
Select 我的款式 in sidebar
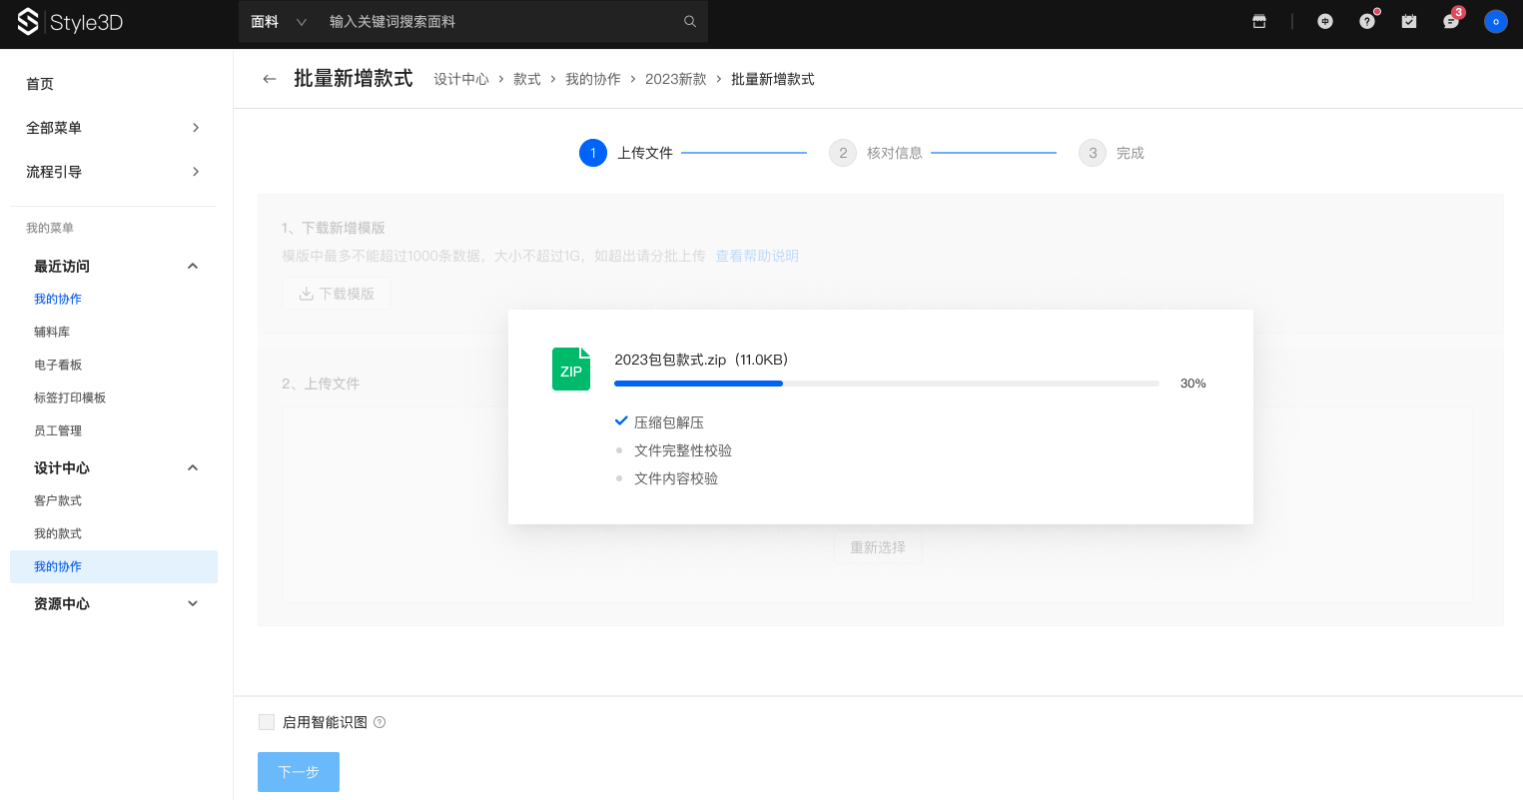(x=58, y=534)
